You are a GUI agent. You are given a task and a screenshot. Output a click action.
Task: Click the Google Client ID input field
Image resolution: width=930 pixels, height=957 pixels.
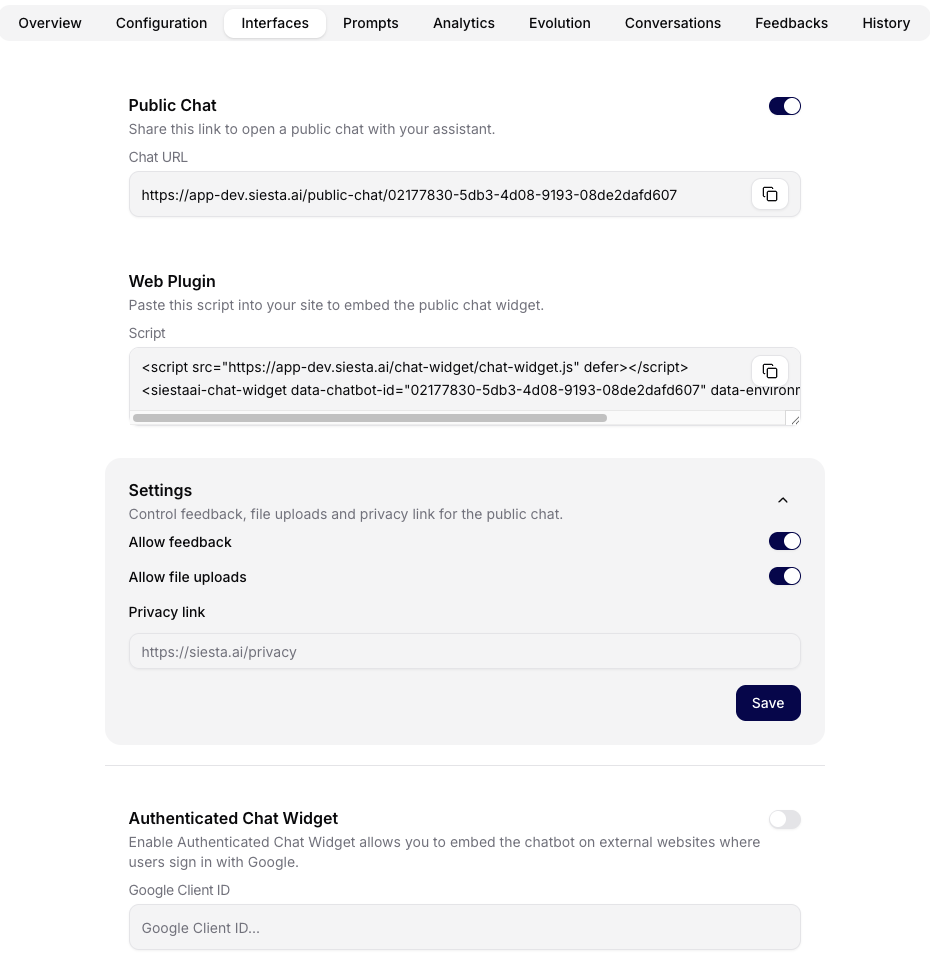[464, 927]
